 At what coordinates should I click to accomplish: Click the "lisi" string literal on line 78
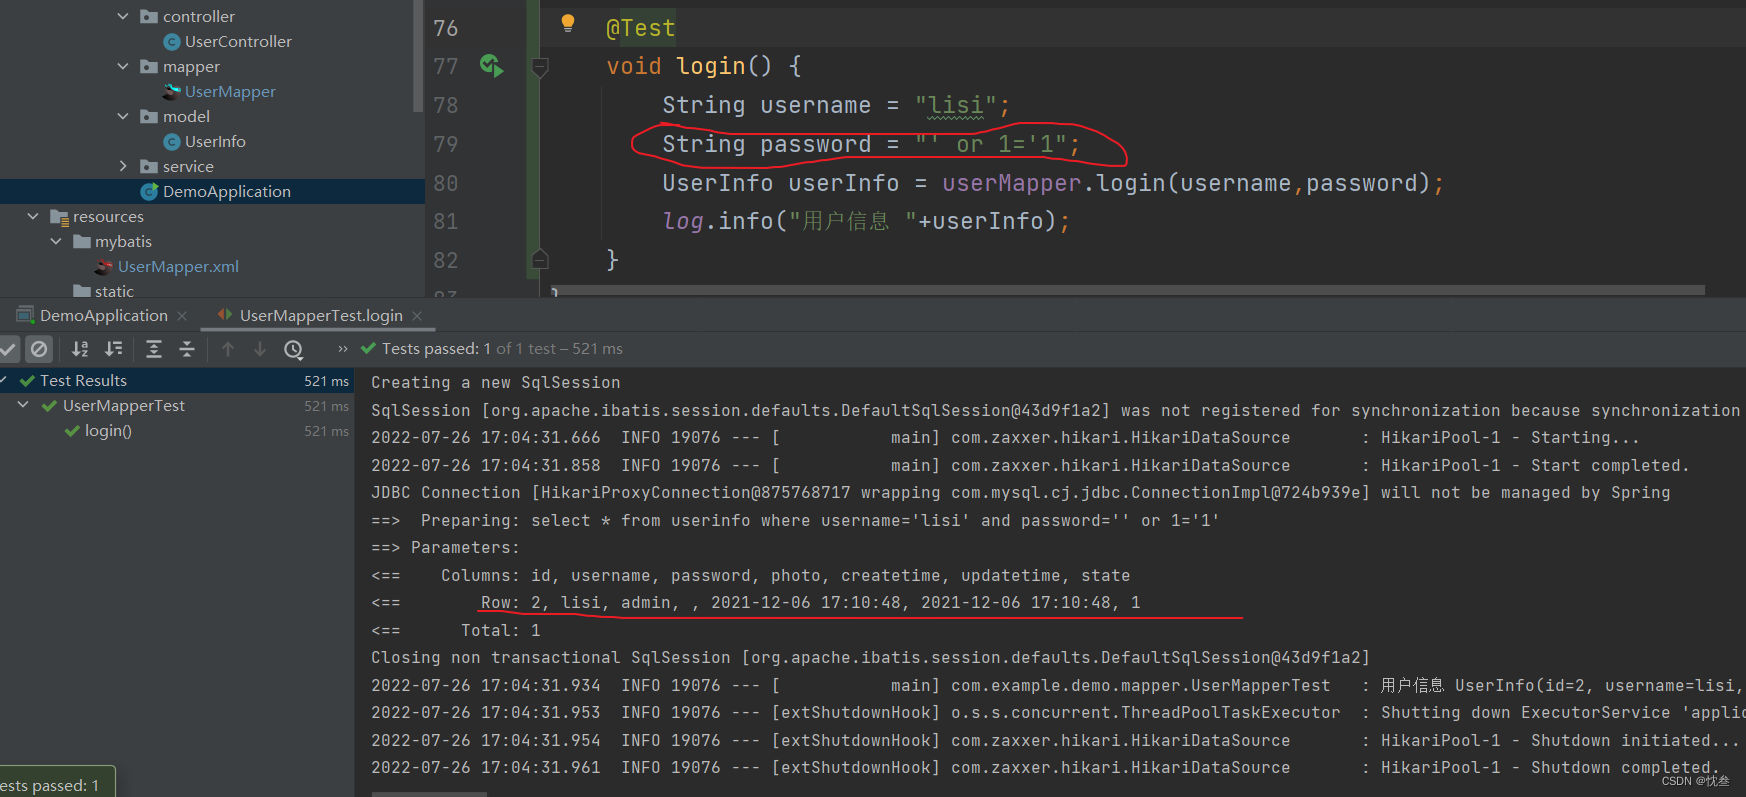pos(956,105)
